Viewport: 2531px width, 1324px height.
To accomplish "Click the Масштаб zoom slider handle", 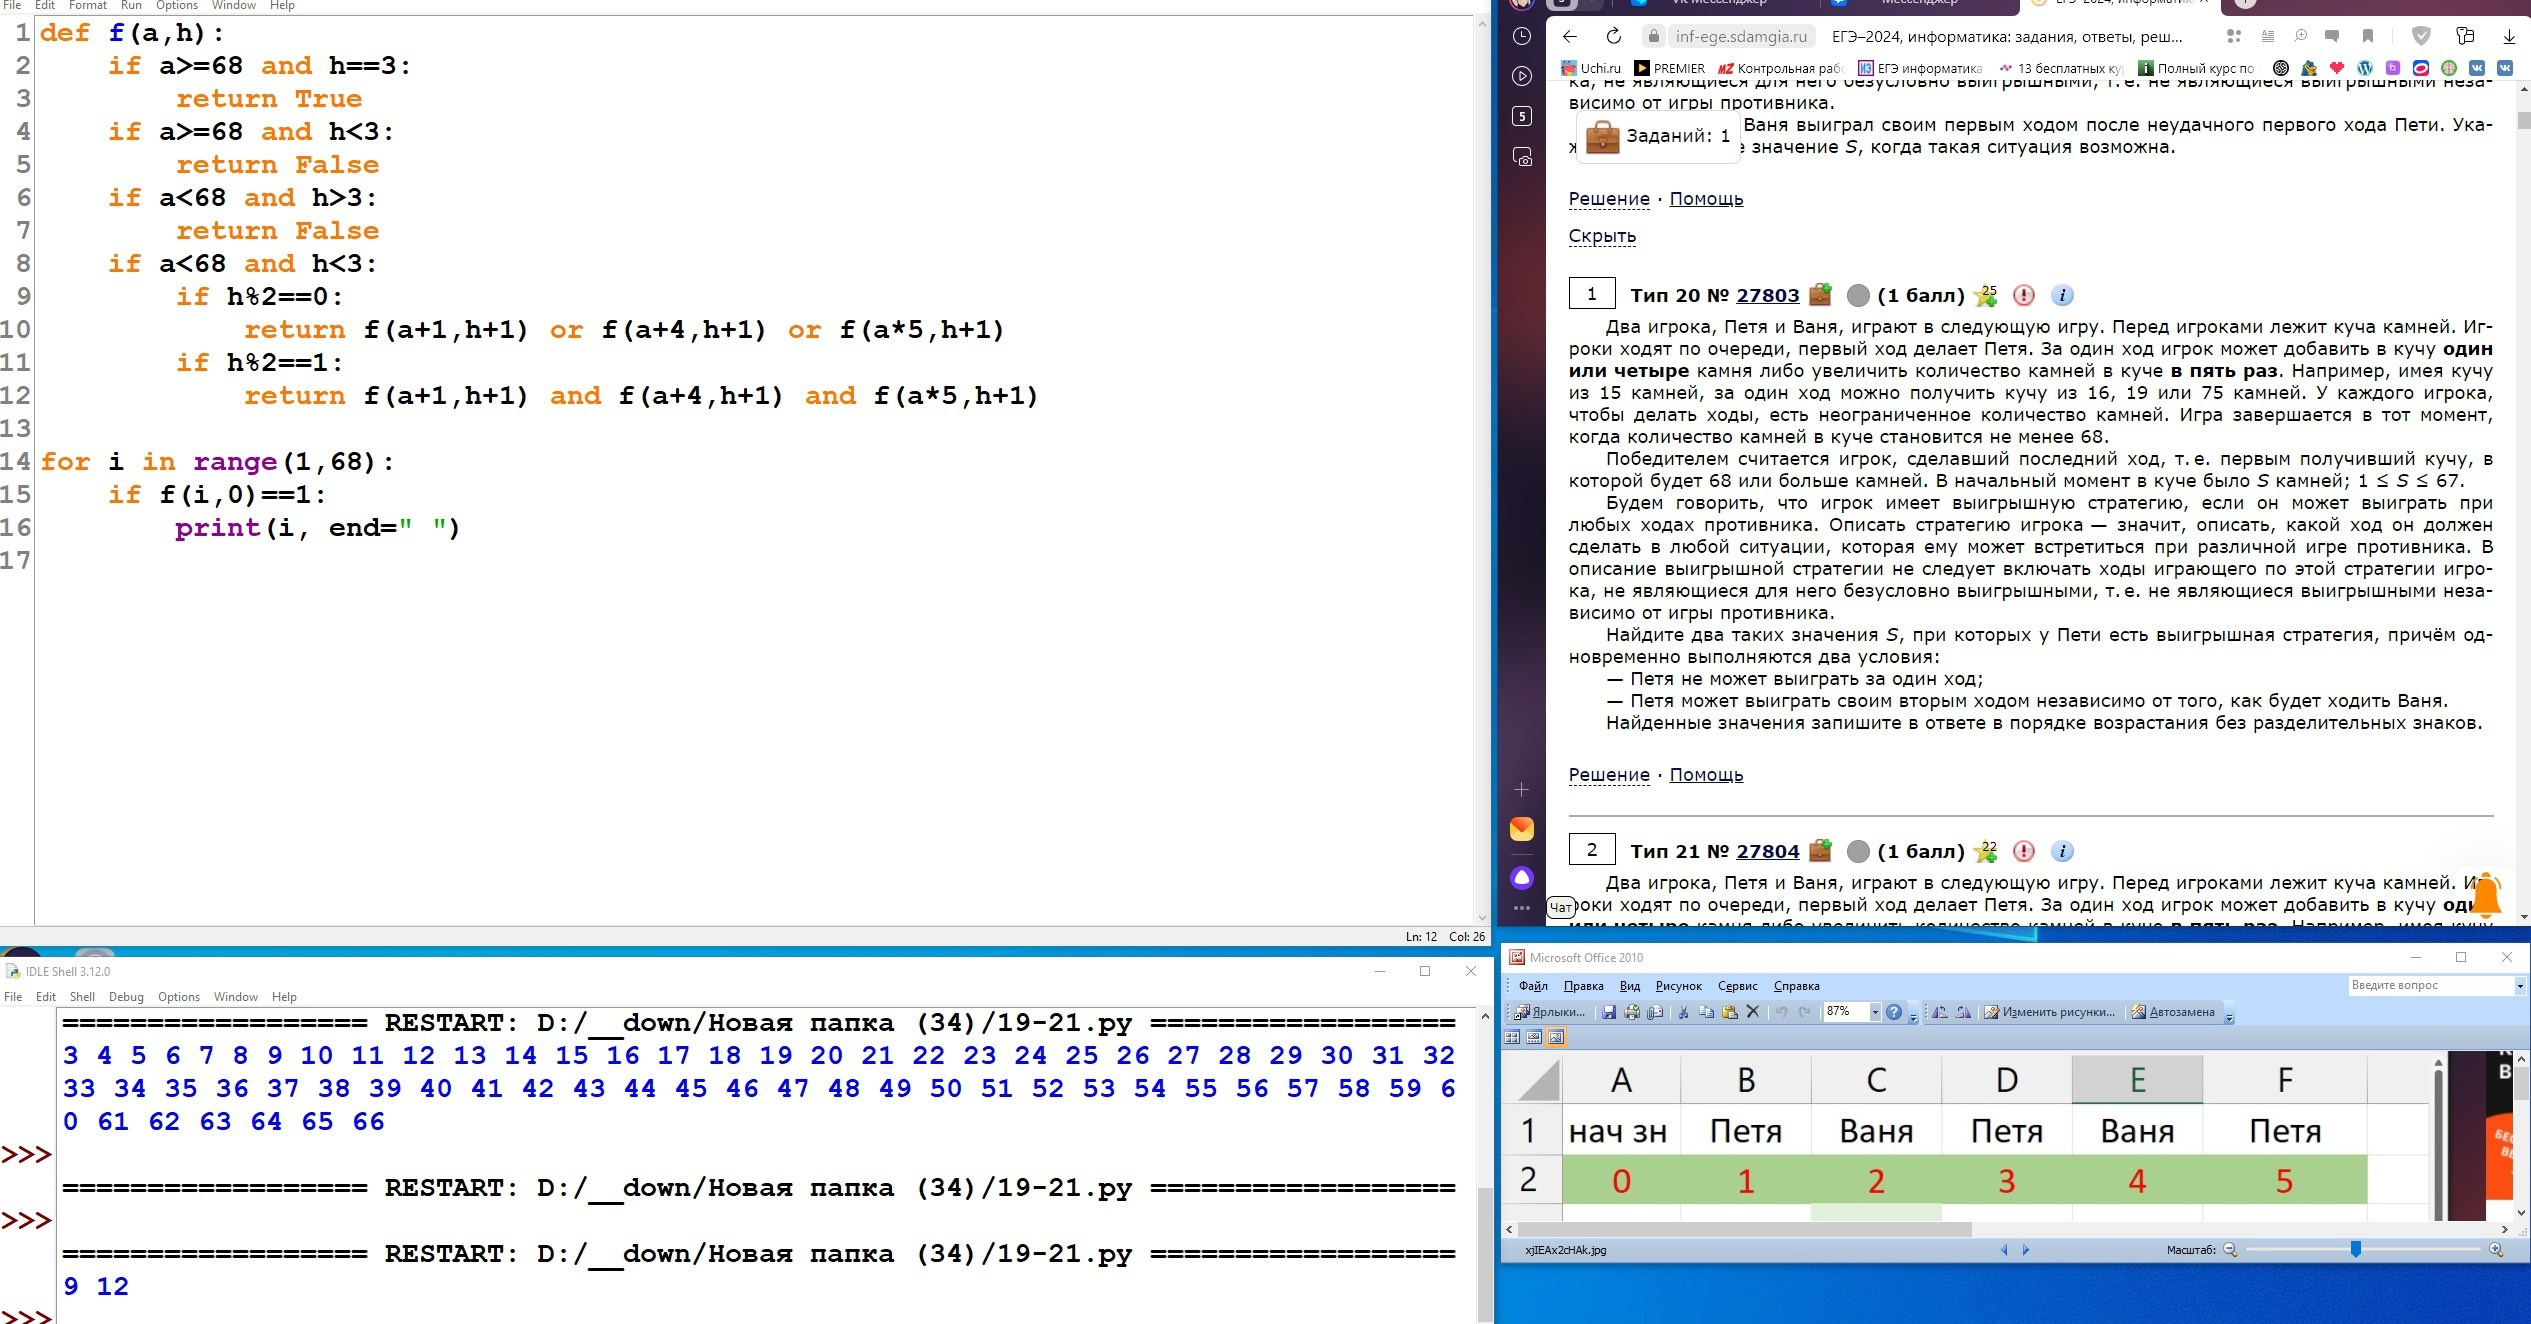I will click(2355, 1249).
